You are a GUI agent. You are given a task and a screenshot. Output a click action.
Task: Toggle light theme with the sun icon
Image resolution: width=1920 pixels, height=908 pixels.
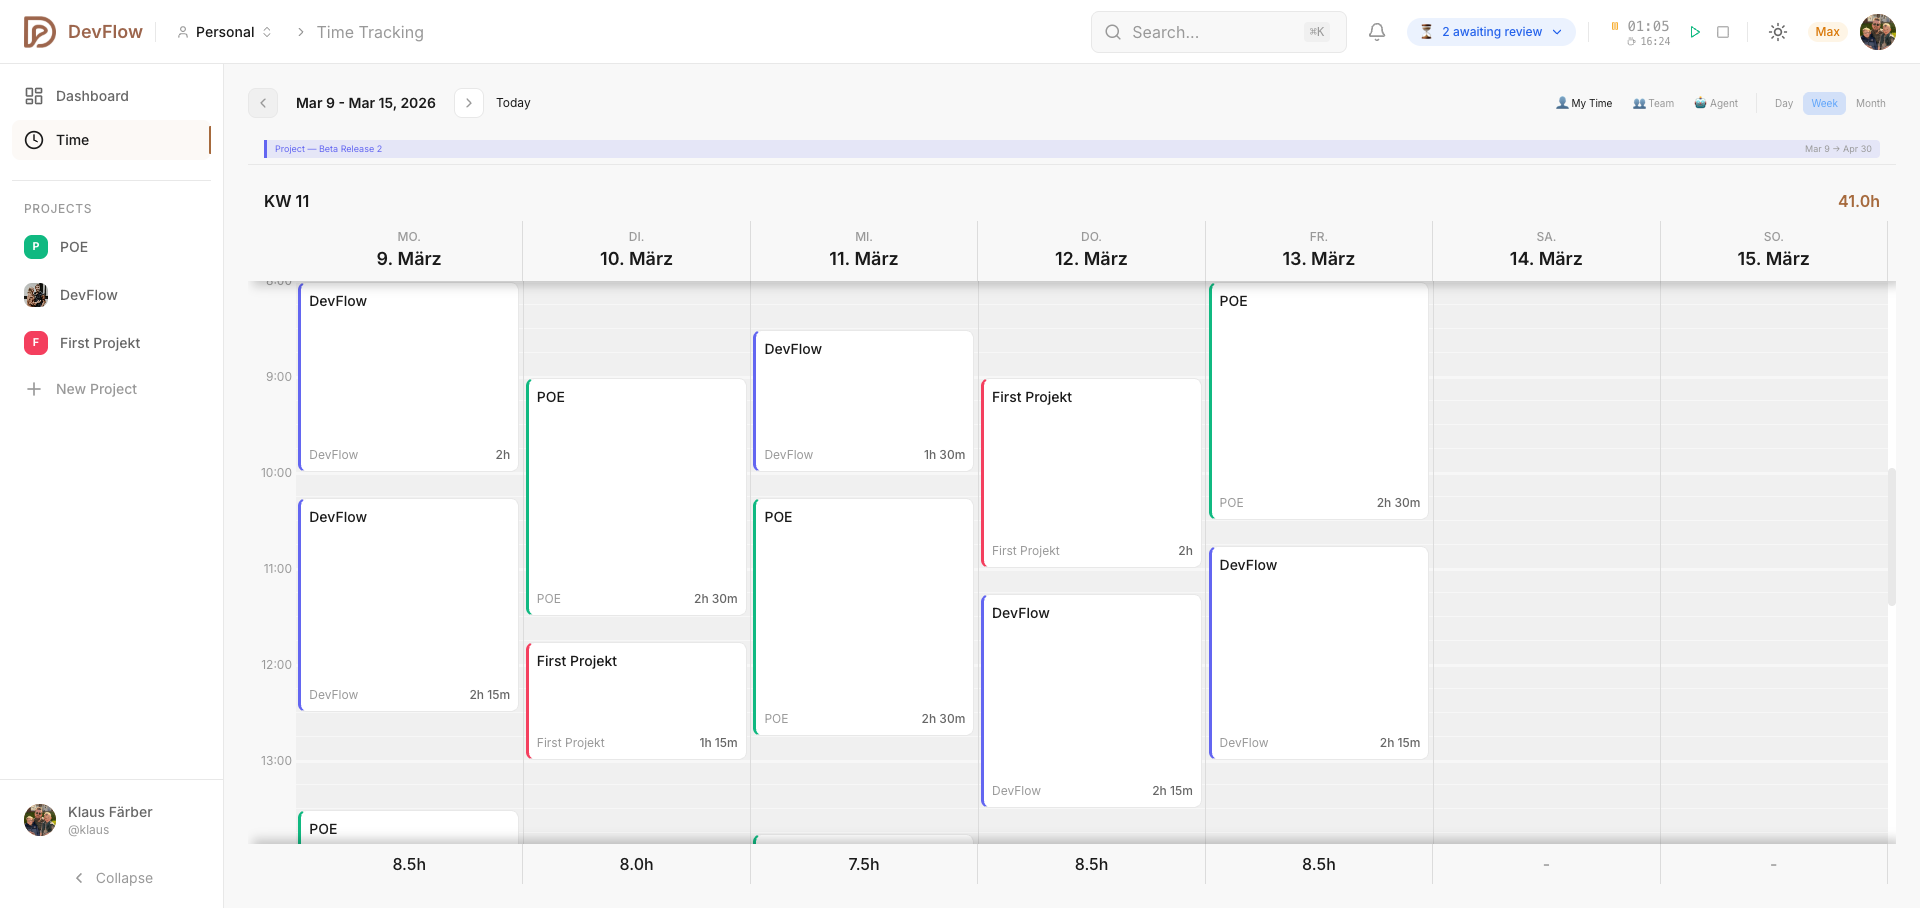point(1778,32)
